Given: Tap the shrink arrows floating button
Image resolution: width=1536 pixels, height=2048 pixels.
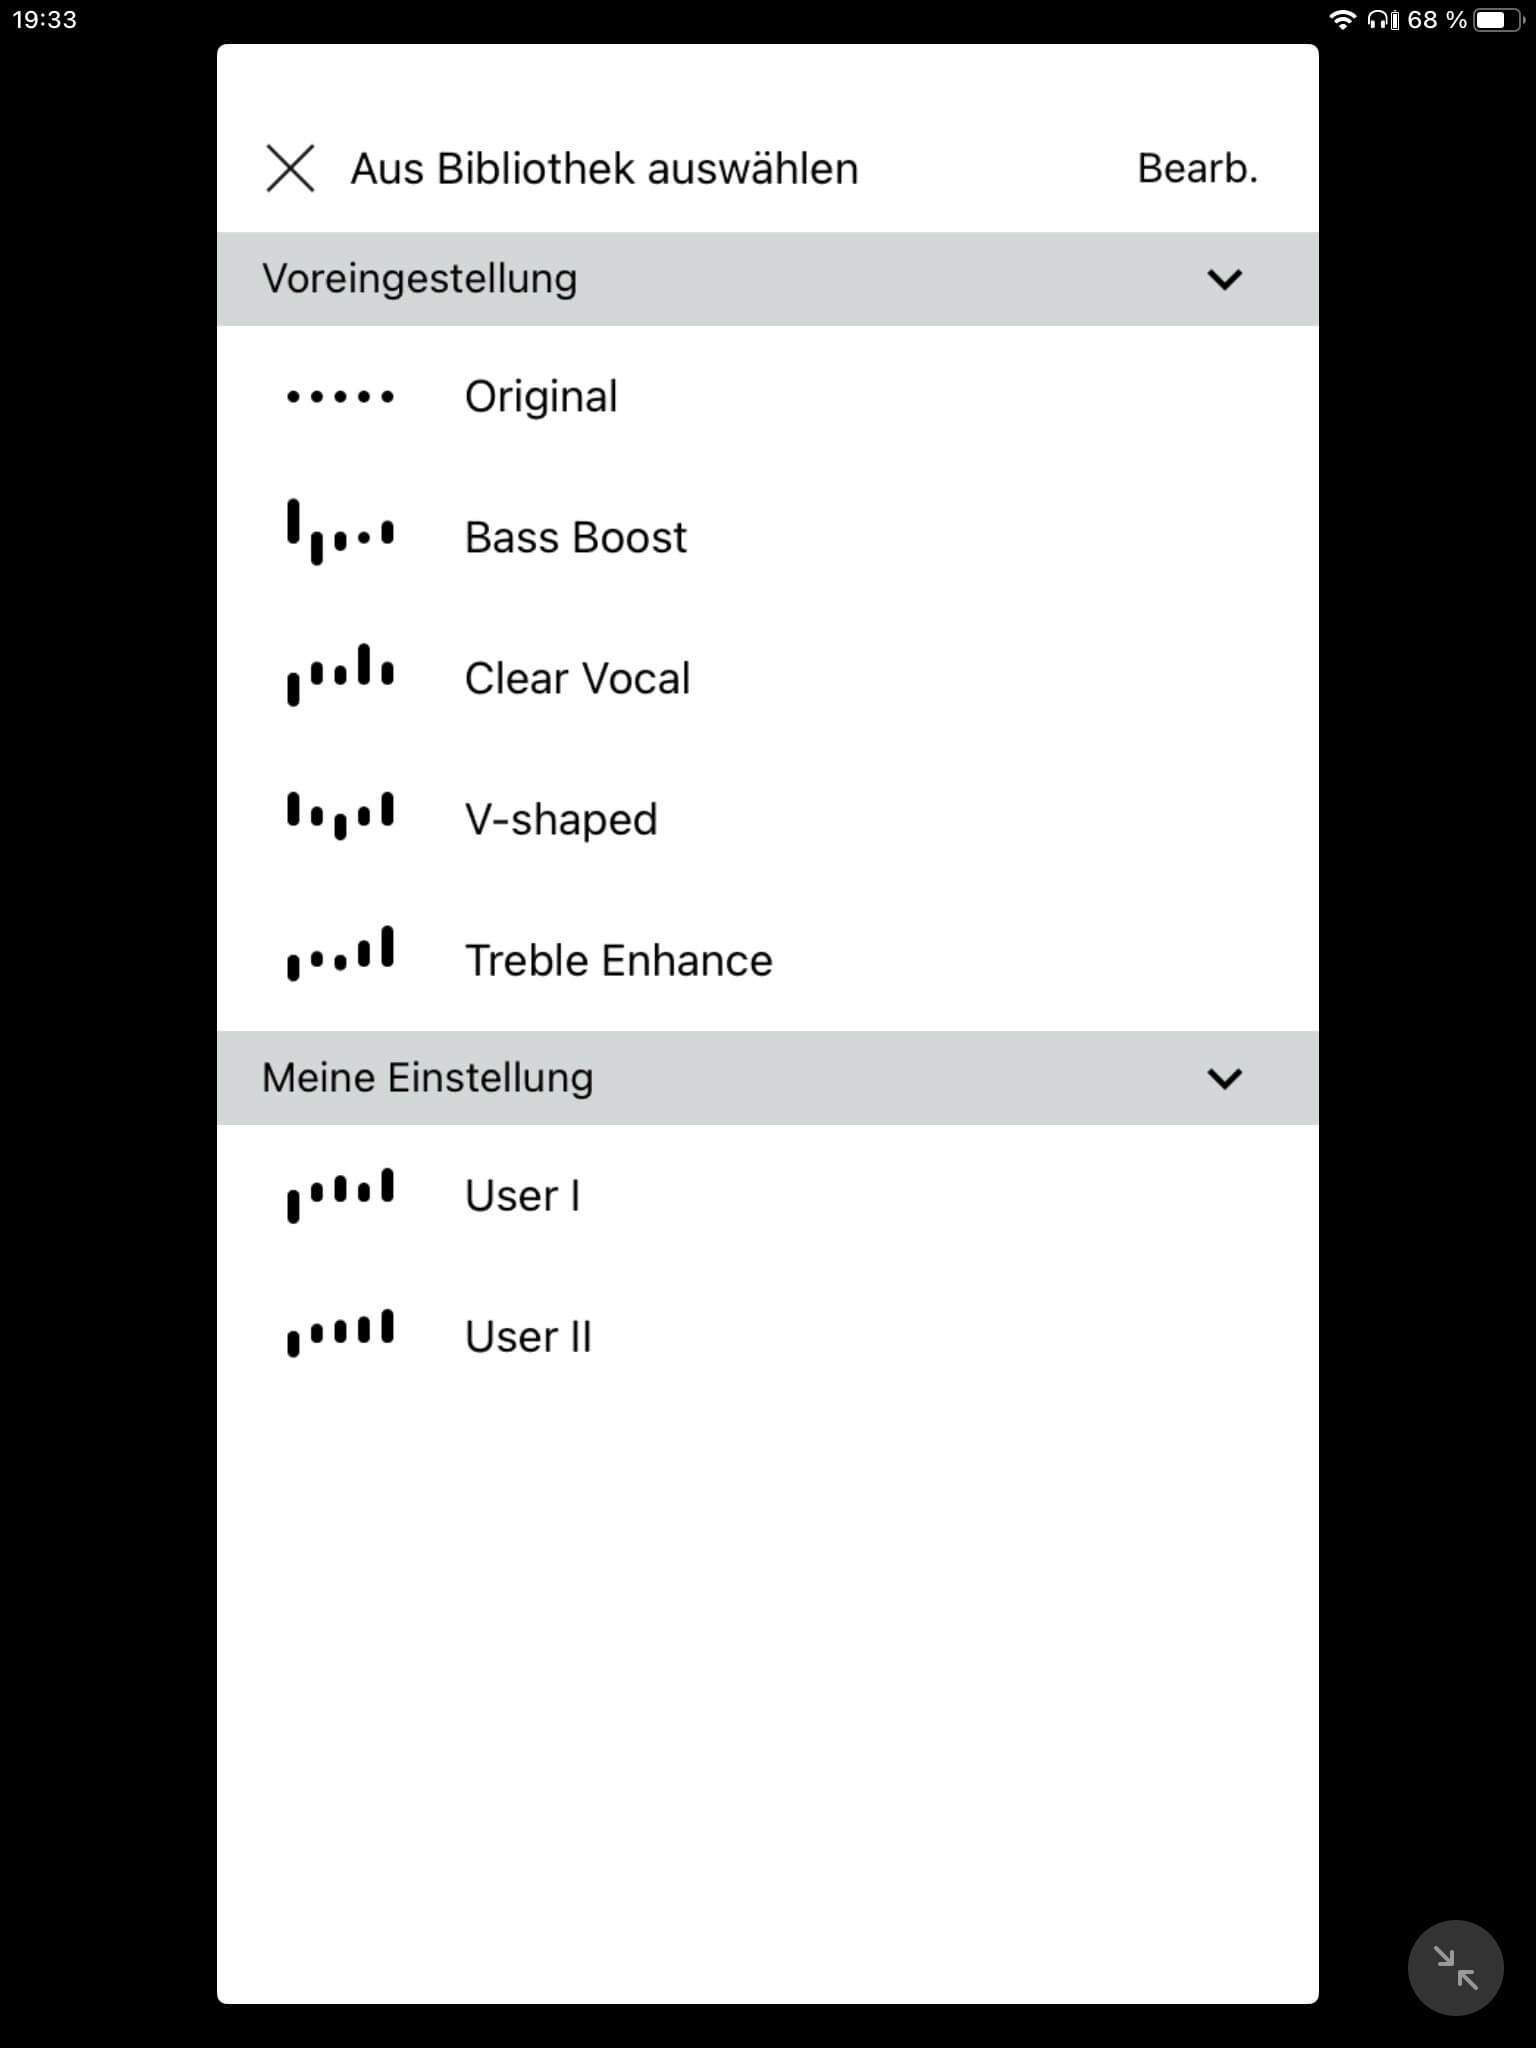Looking at the screenshot, I should pyautogui.click(x=1455, y=1967).
